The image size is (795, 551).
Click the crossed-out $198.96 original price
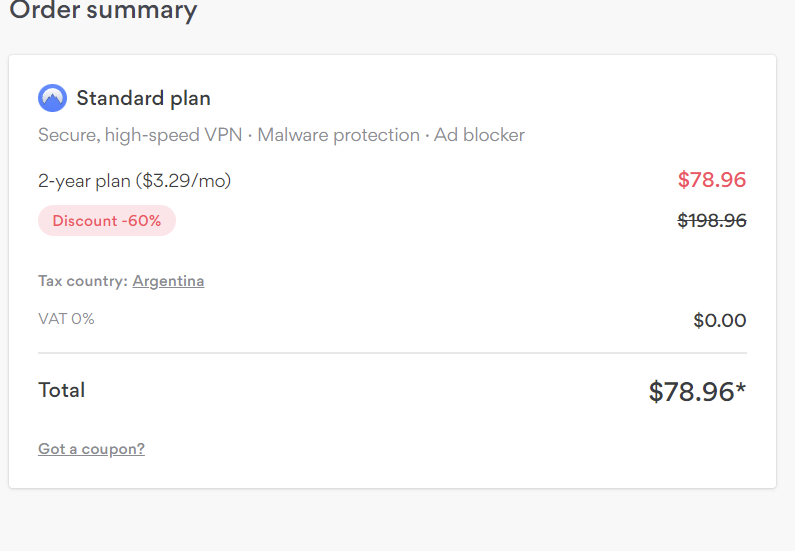coord(712,221)
